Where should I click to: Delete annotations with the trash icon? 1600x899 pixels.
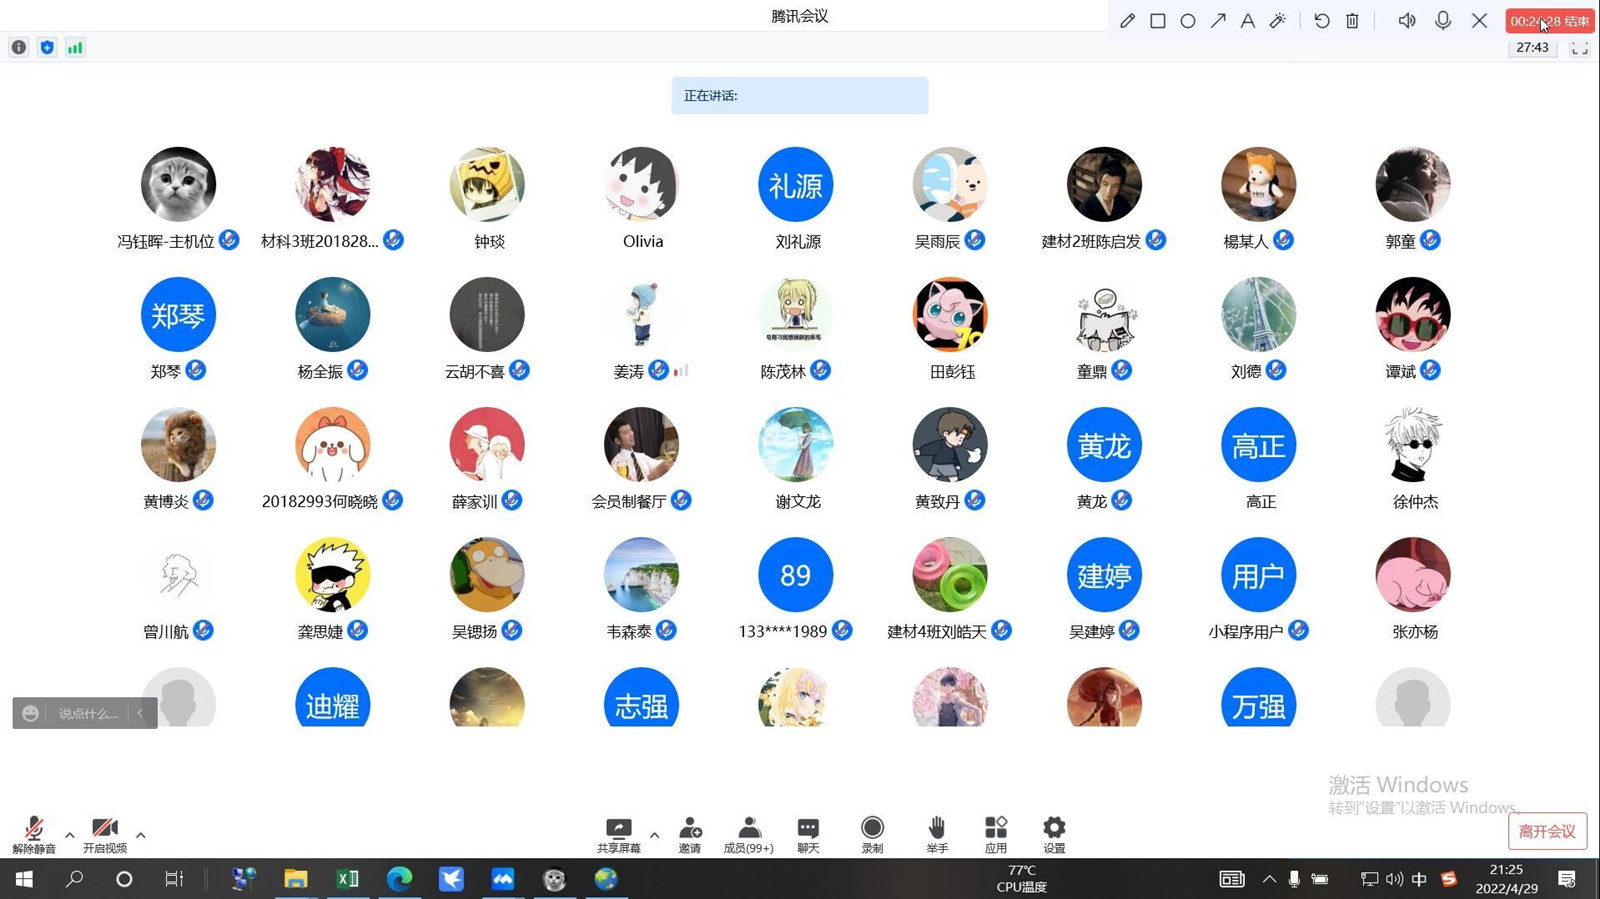click(1352, 21)
